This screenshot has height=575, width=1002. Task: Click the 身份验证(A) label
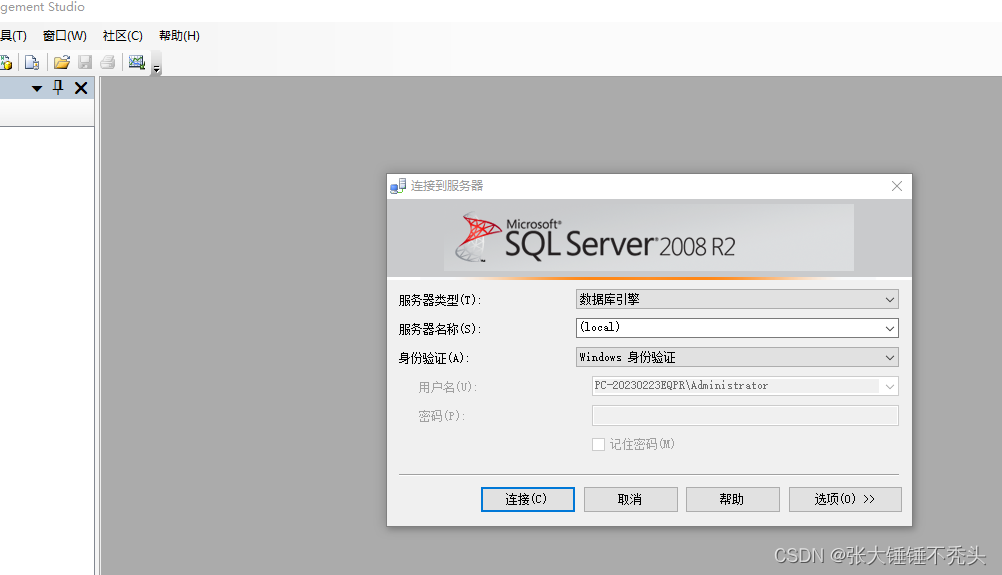(434, 358)
